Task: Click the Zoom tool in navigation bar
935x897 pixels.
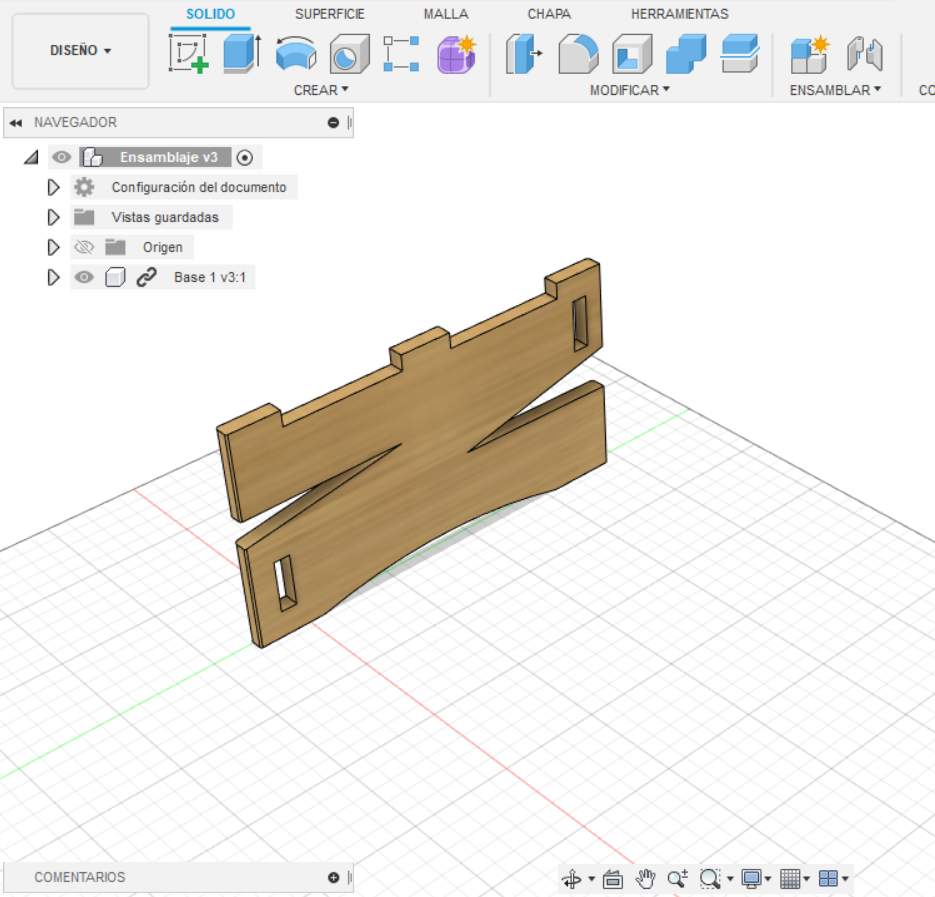Action: (x=677, y=879)
